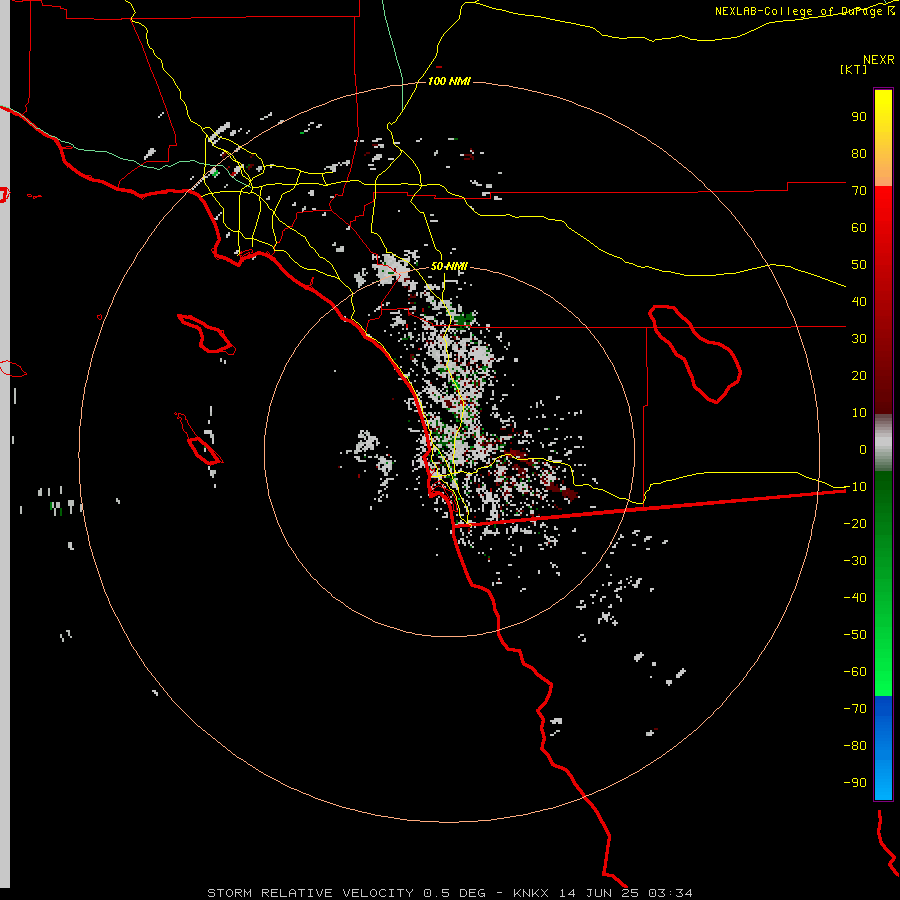The width and height of the screenshot is (900, 900).
Task: Select the -80 value on the velocity scale
Action: [x=855, y=746]
